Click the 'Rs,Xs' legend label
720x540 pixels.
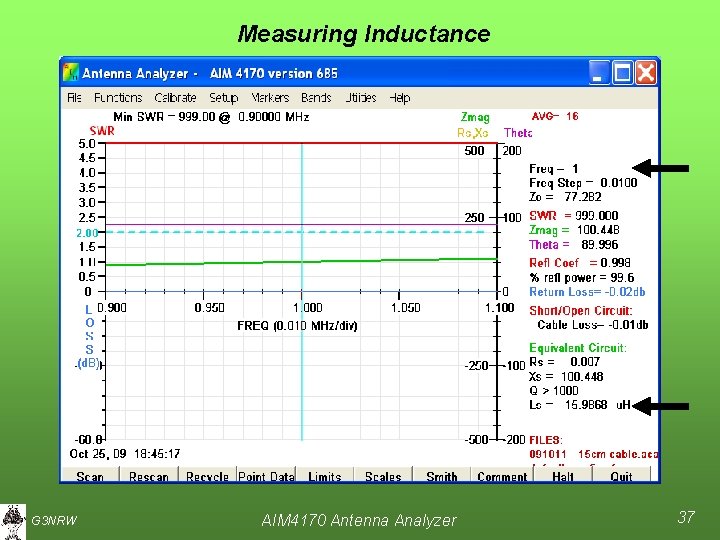(472, 133)
